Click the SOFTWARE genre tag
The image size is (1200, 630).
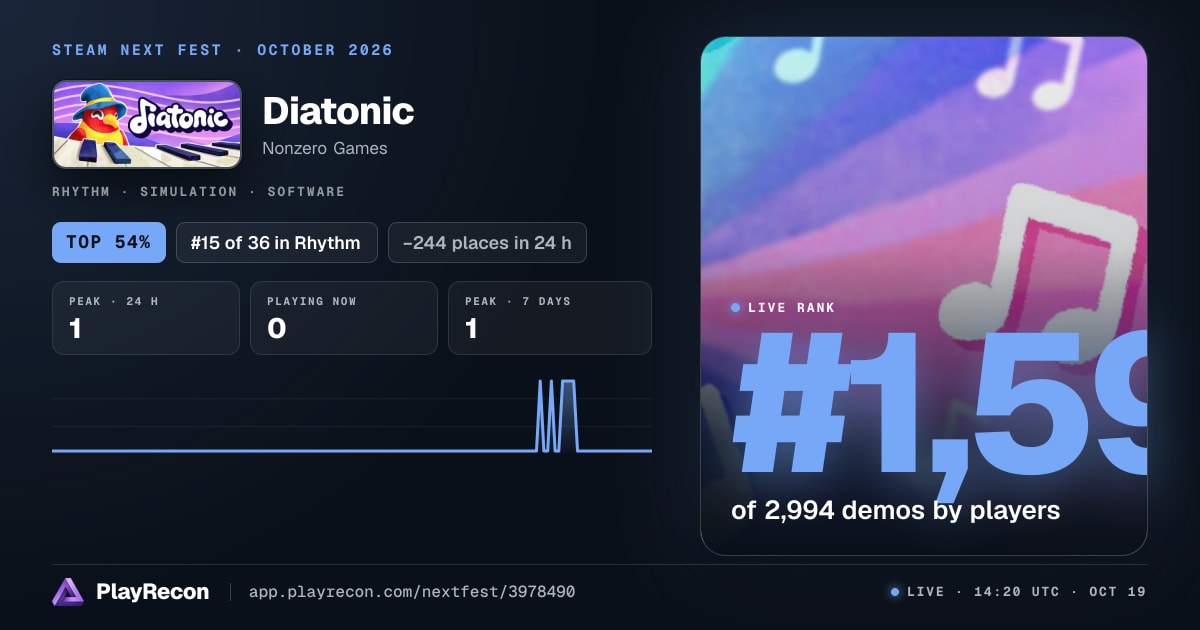tap(305, 191)
